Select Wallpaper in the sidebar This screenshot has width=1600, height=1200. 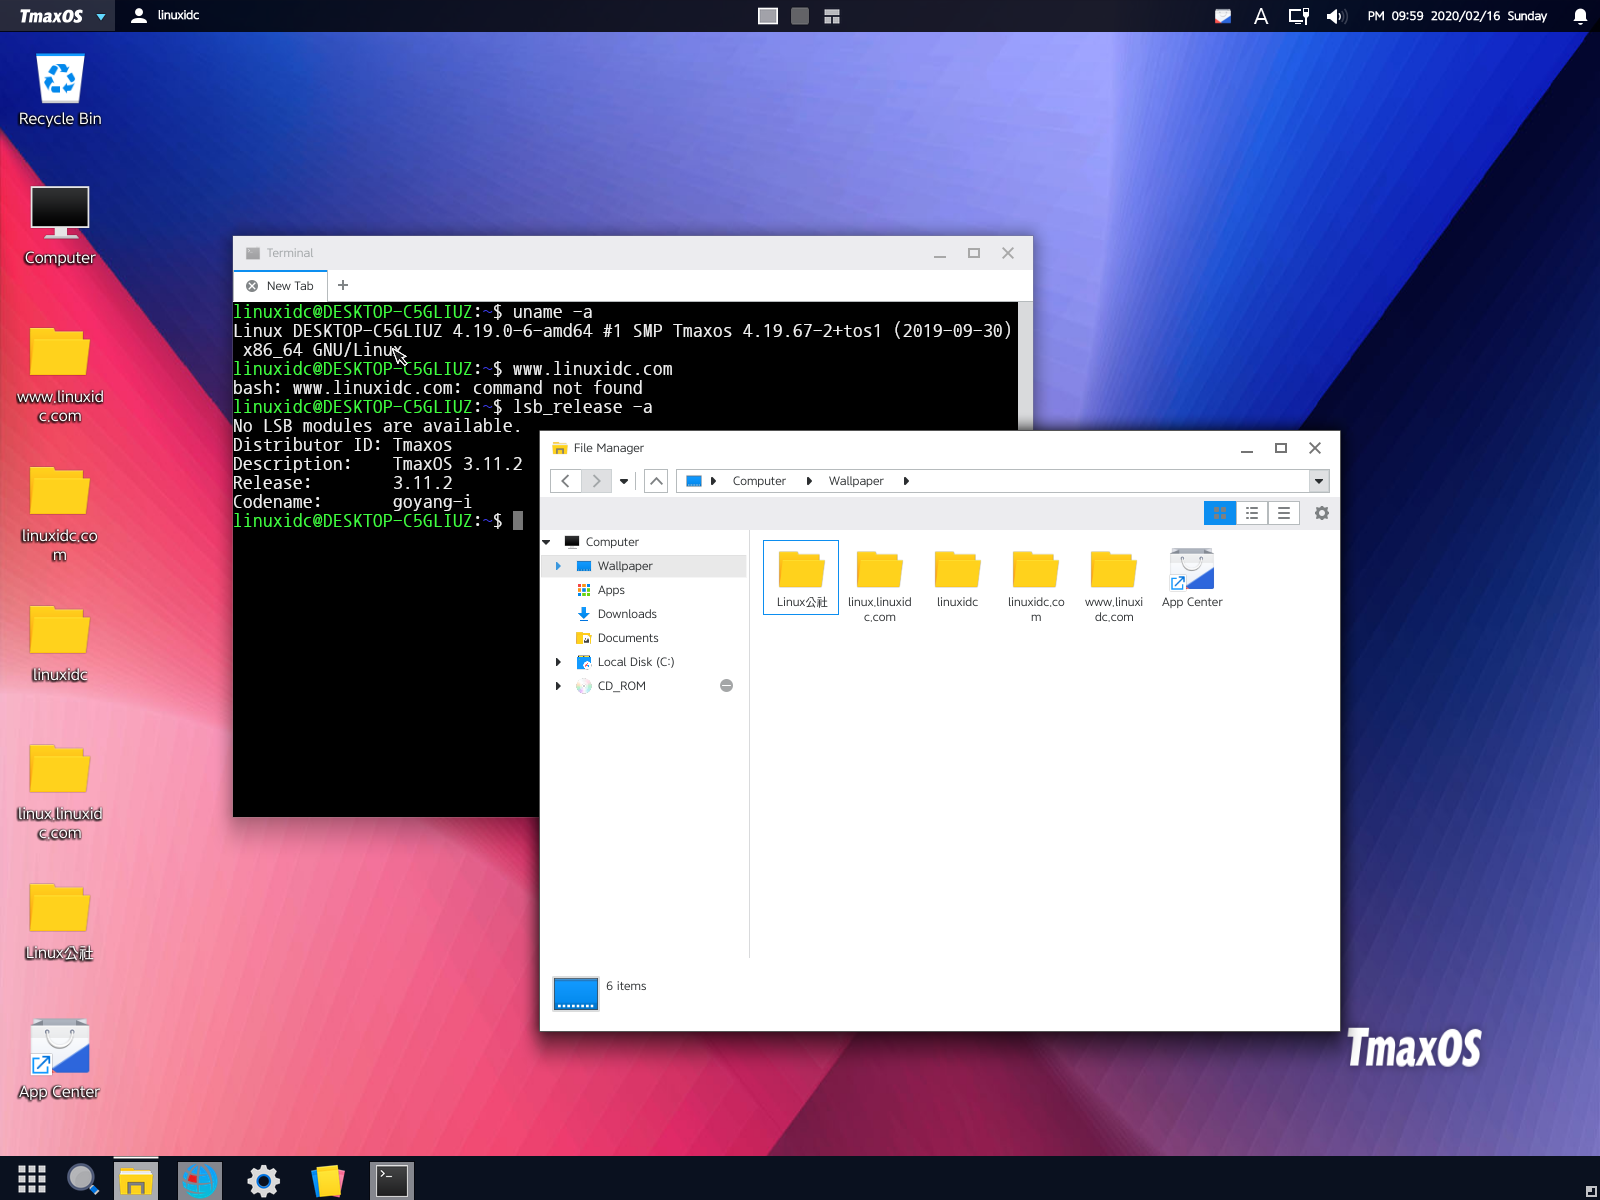(643, 566)
